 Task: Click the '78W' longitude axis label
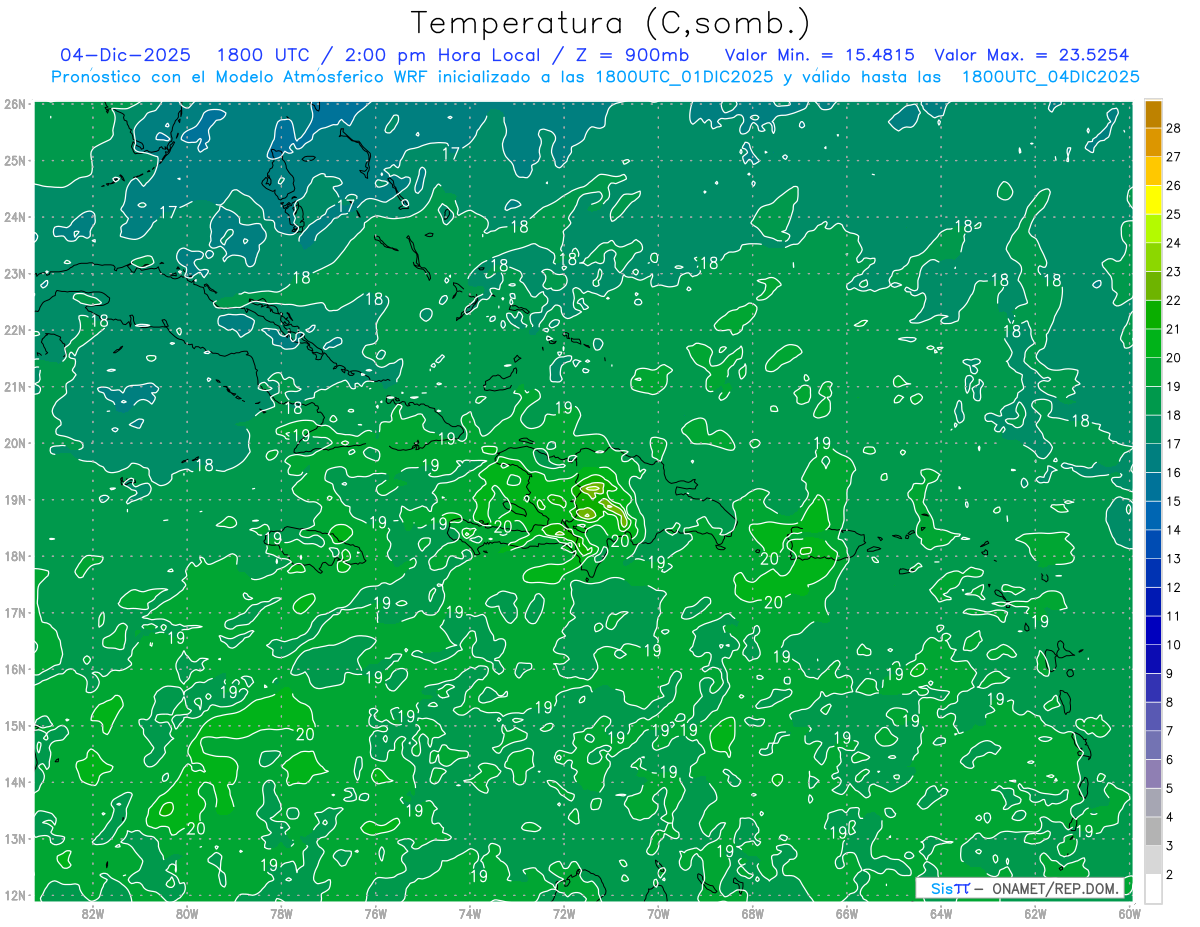(x=281, y=912)
